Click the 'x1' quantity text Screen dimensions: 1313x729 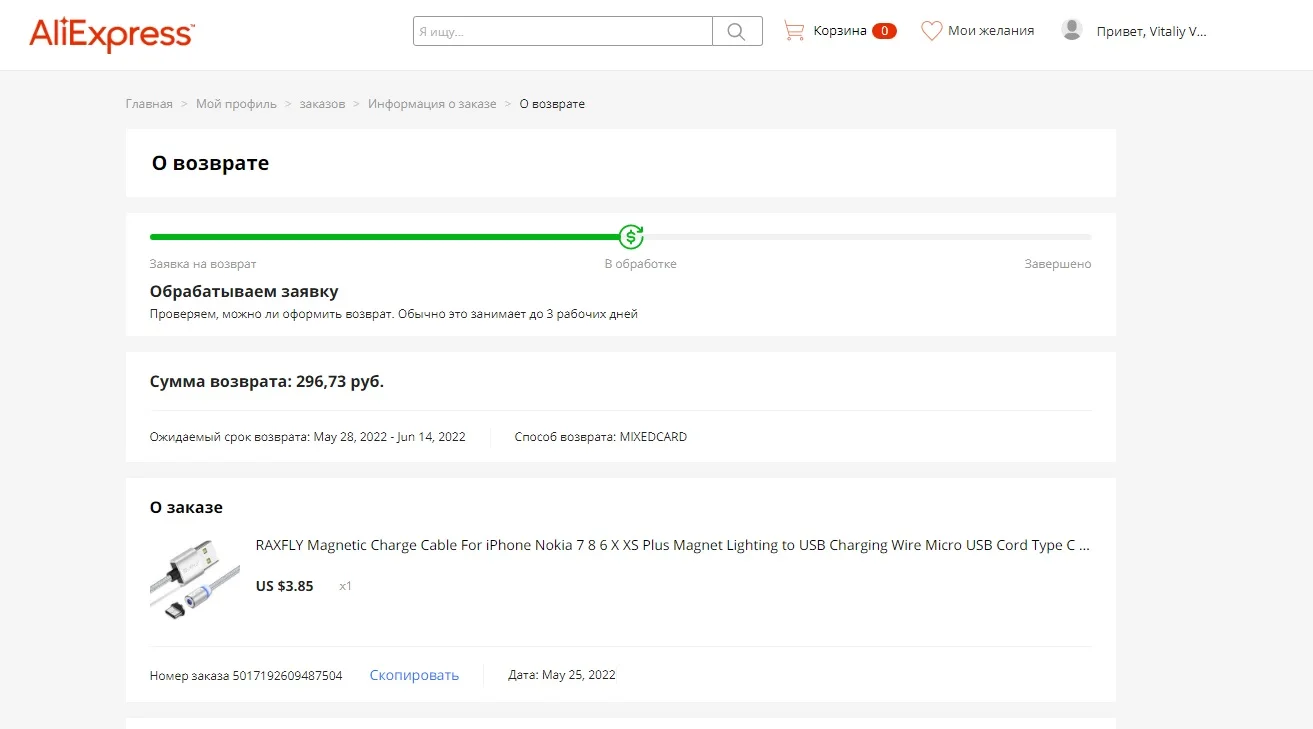345,586
